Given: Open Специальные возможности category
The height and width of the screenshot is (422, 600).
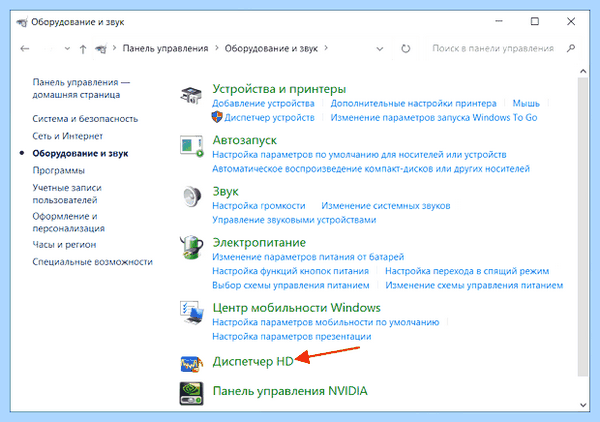Looking at the screenshot, I should tap(92, 262).
